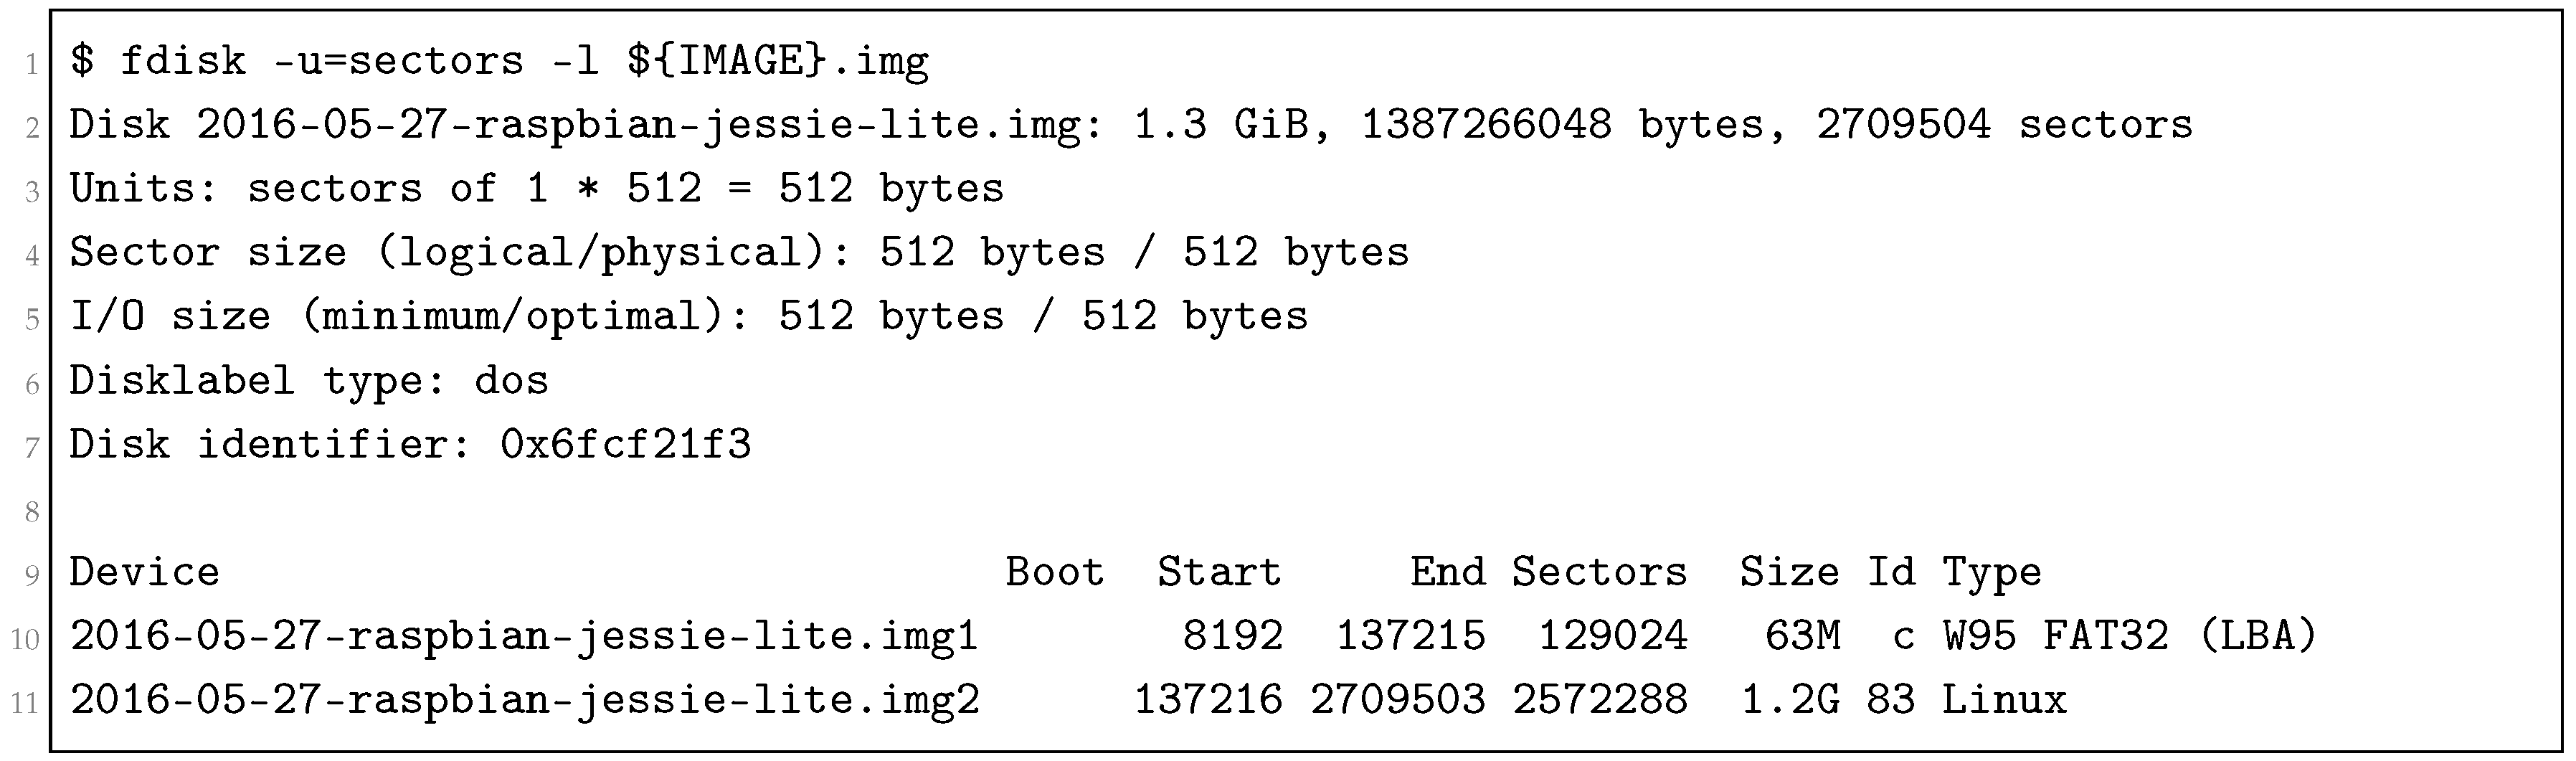The image size is (2576, 761).
Task: Click the Size column header
Action: [x=1788, y=573]
